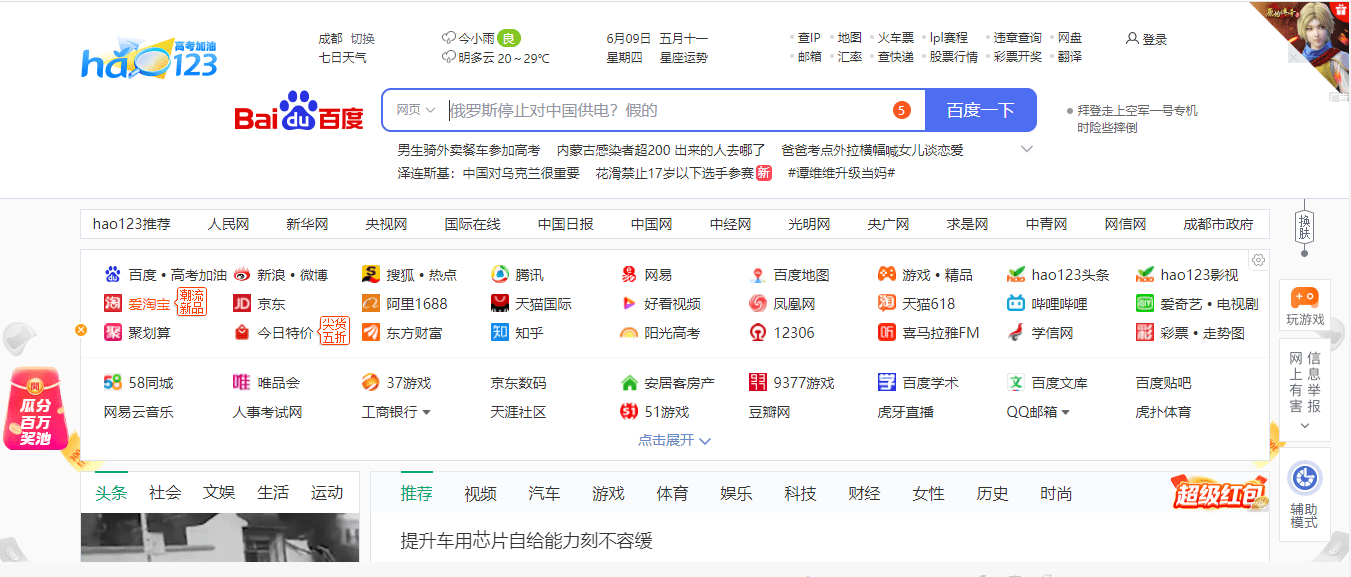Click 切换 to change city from 成都

coord(364,38)
